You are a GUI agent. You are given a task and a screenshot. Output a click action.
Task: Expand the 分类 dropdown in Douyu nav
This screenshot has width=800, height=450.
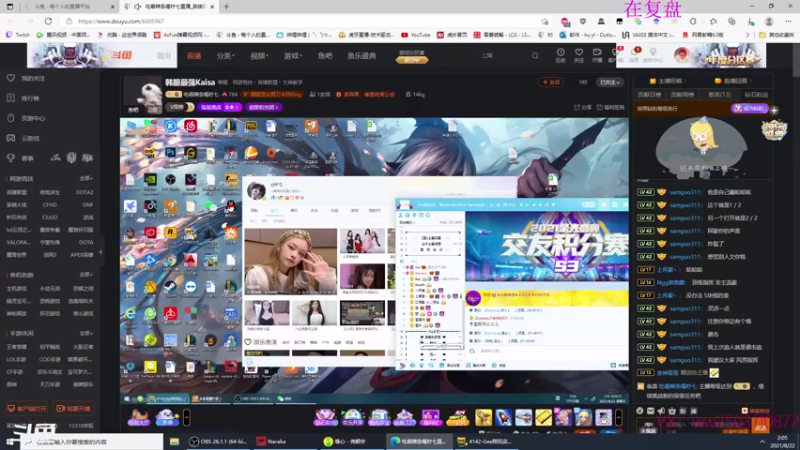[x=225, y=56]
